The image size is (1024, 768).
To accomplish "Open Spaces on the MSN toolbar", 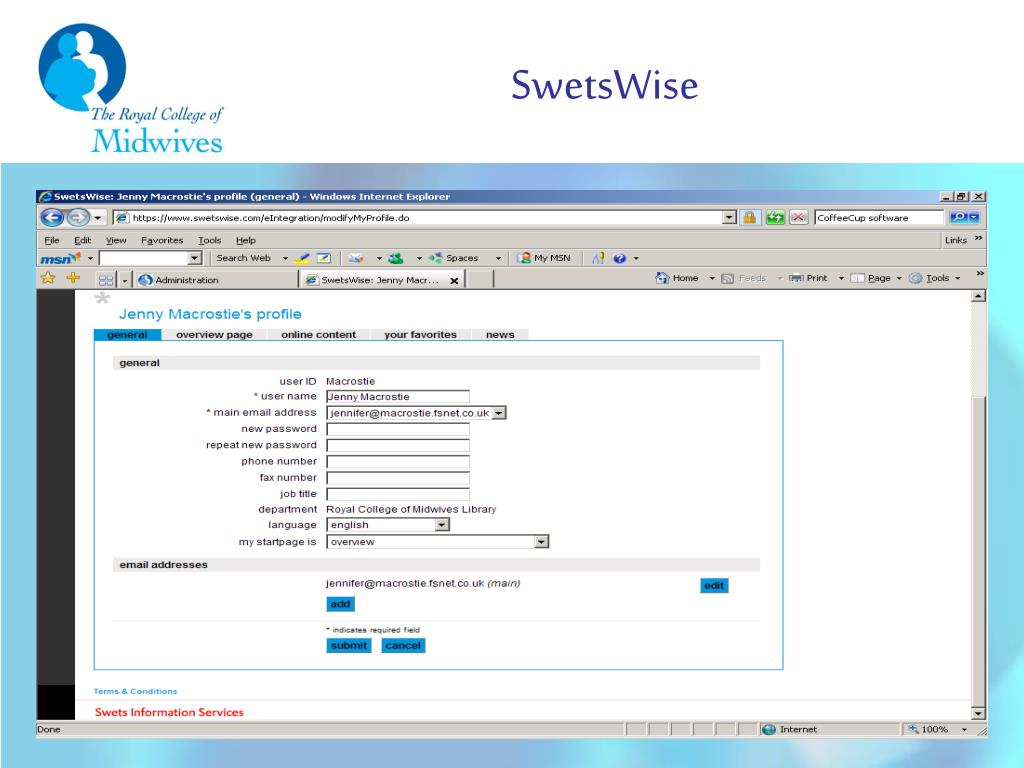I will tap(454, 258).
